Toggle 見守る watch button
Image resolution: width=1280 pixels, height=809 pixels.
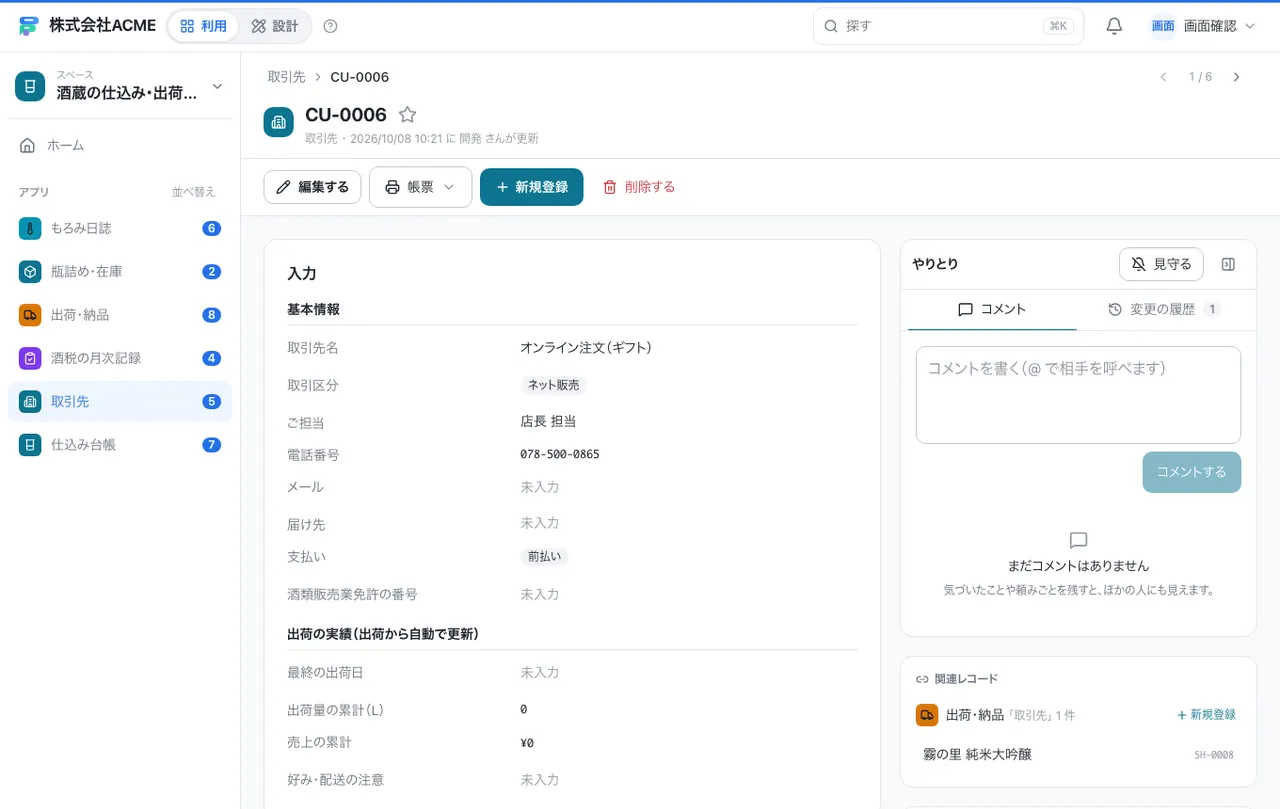coord(1161,264)
